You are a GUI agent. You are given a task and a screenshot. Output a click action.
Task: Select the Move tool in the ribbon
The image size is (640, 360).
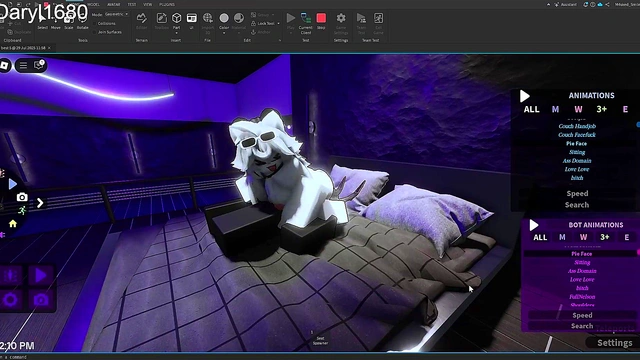coord(56,22)
